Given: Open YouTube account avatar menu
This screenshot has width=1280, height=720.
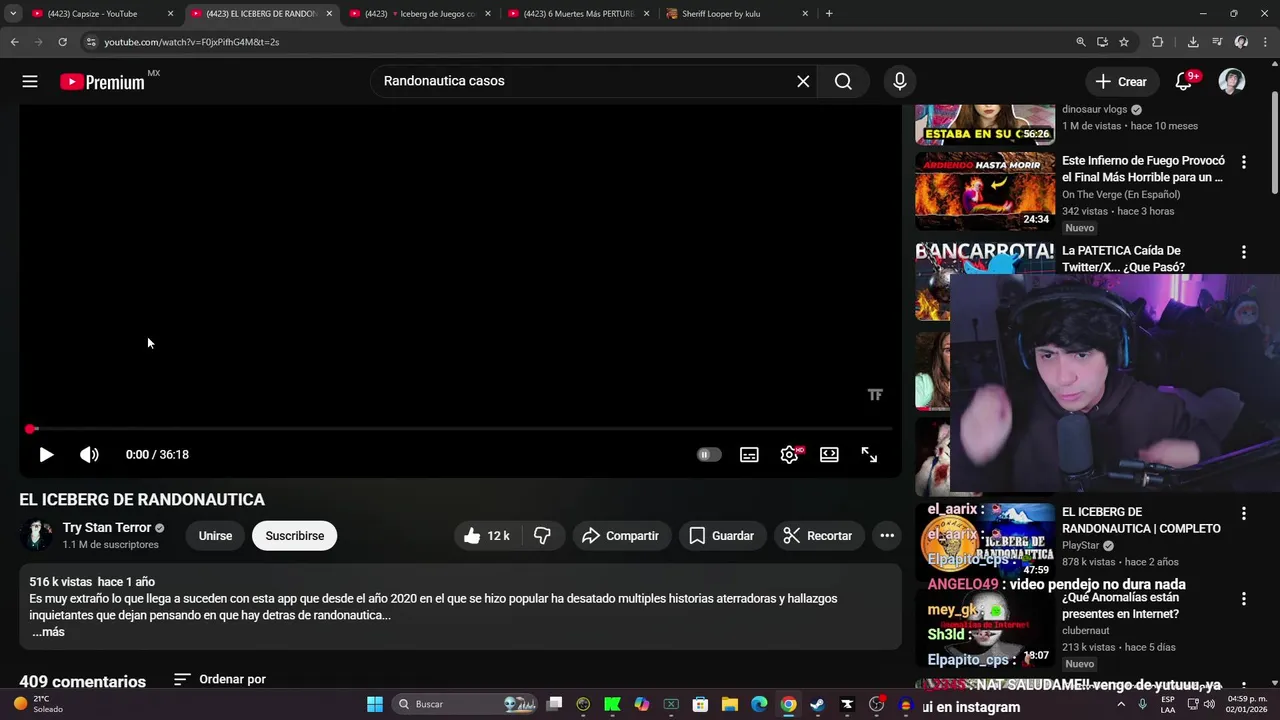Looking at the screenshot, I should [x=1232, y=82].
